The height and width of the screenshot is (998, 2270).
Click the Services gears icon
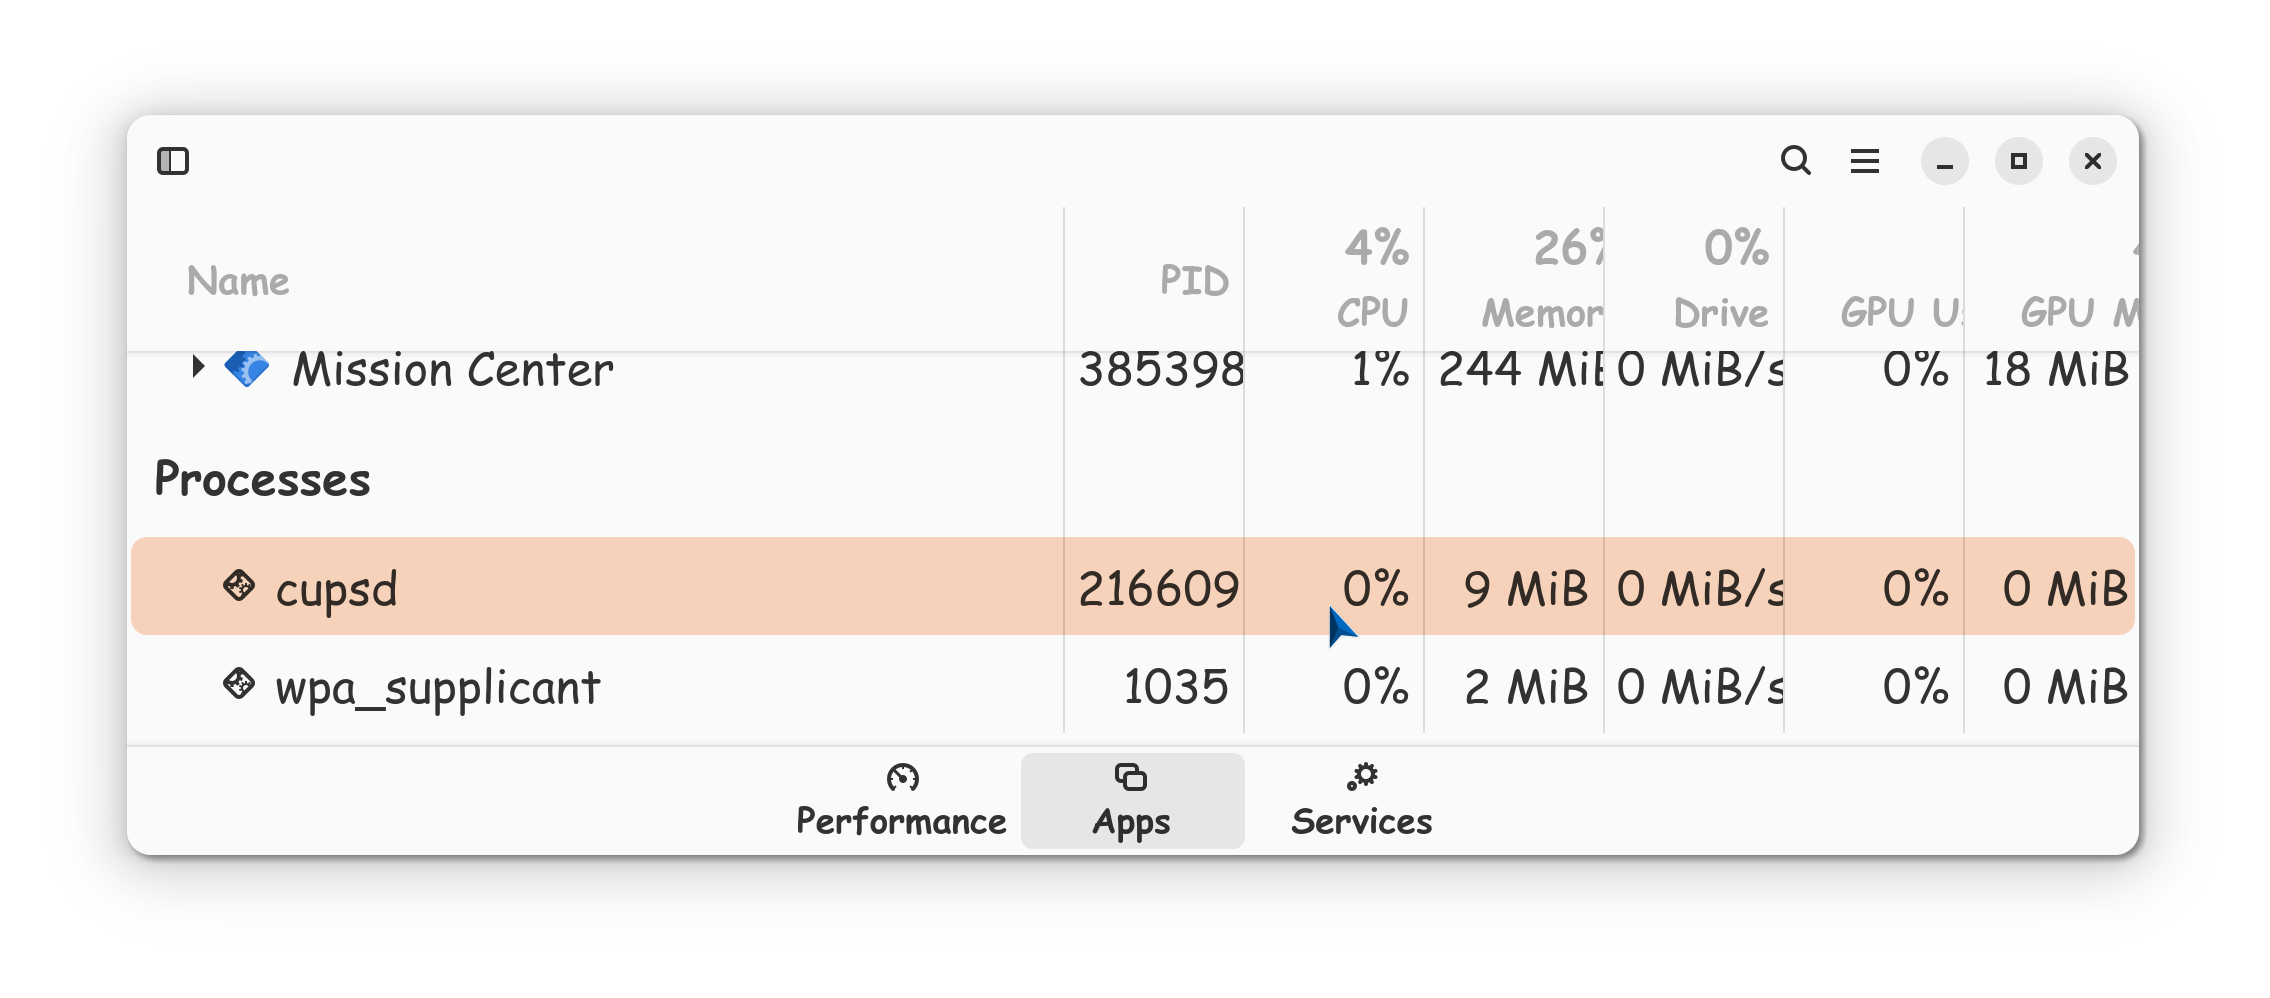[1362, 777]
